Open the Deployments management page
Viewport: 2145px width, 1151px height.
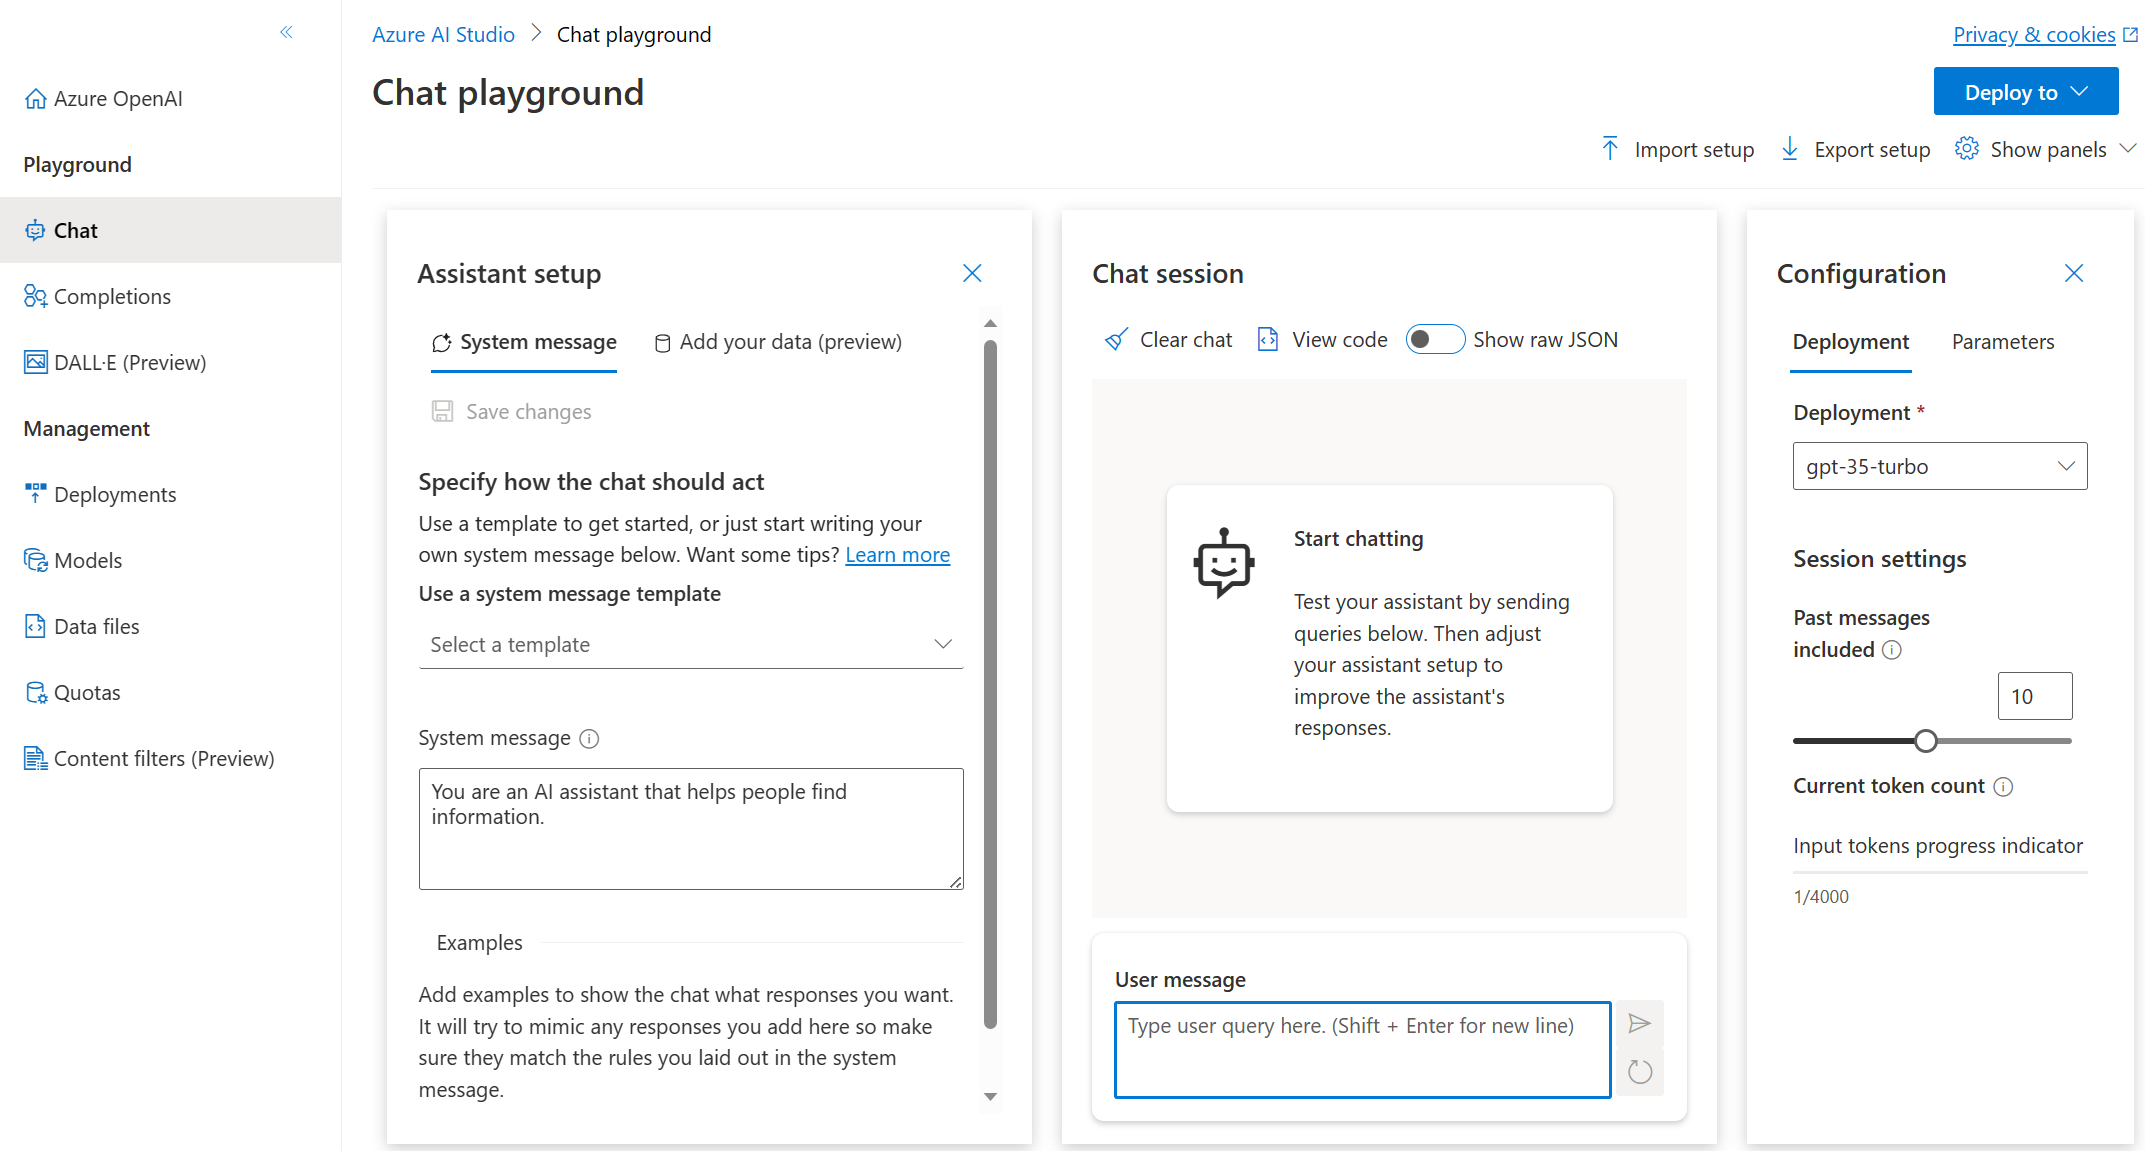coord(114,494)
